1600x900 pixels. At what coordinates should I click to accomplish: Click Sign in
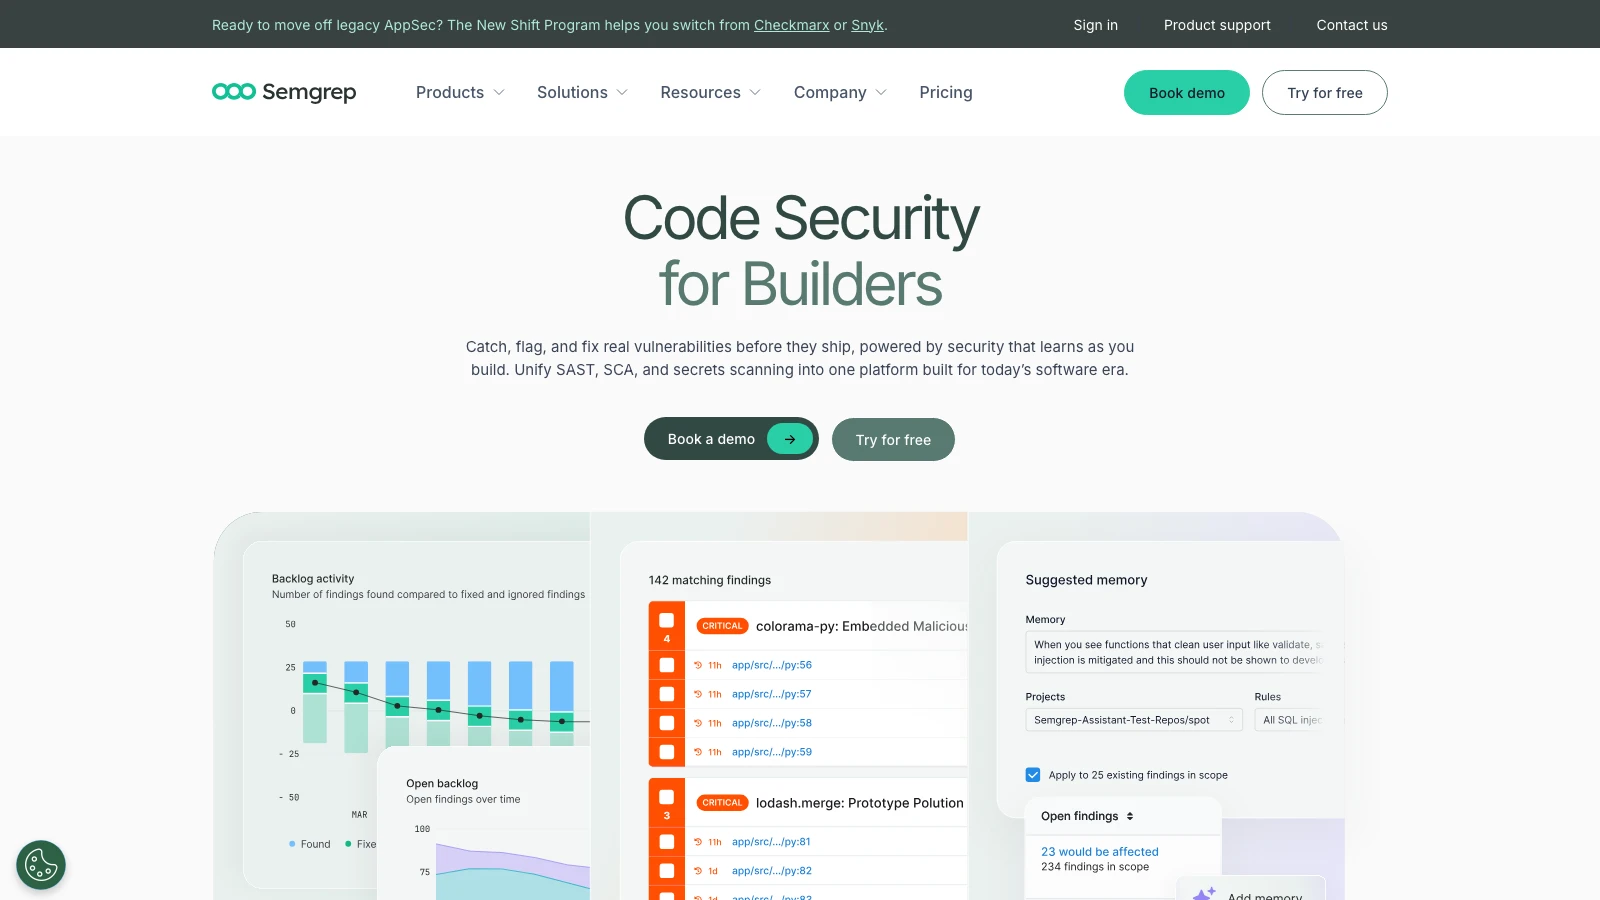tap(1096, 25)
